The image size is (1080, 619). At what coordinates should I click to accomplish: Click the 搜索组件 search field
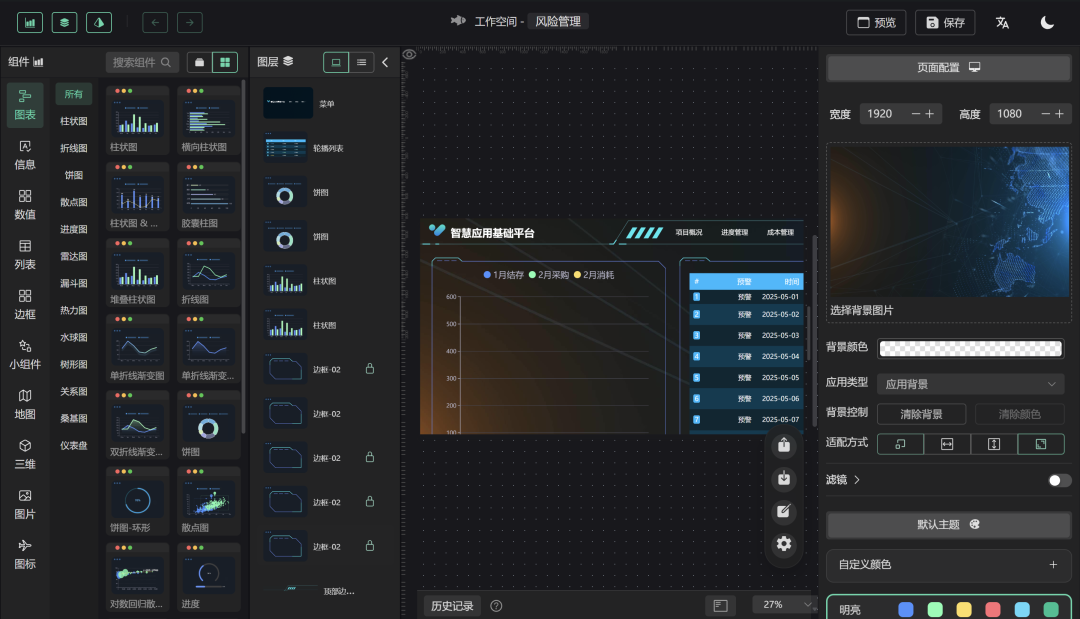[x=142, y=62]
